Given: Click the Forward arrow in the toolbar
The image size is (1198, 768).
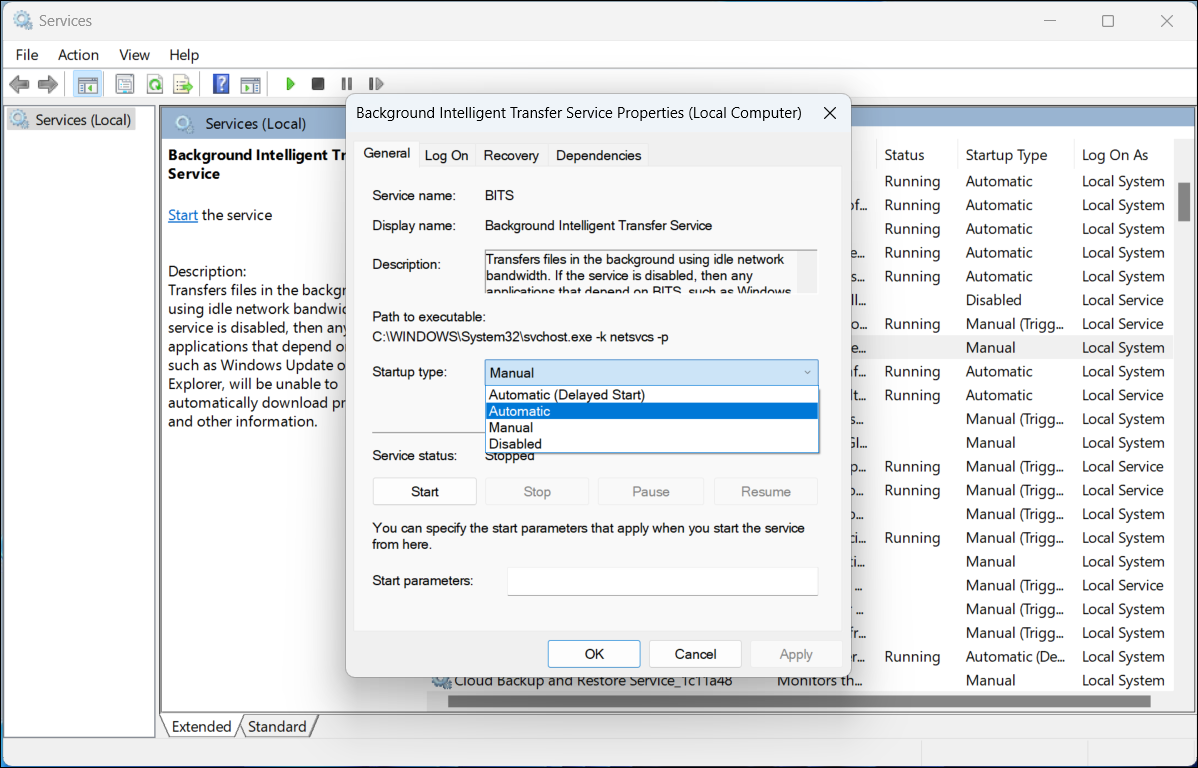Looking at the screenshot, I should click(x=47, y=84).
